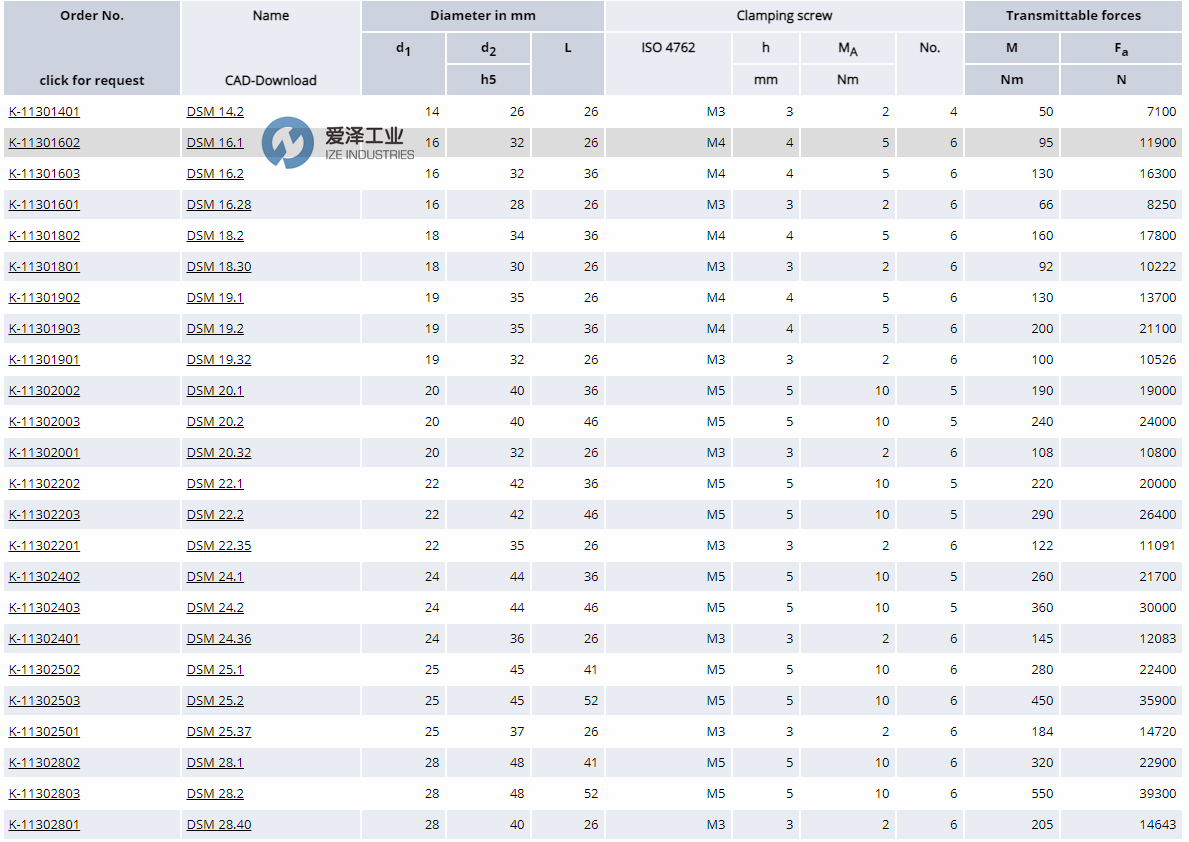Open the DSM 20.2 CAD download
This screenshot has width=1189, height=842.
point(213,421)
